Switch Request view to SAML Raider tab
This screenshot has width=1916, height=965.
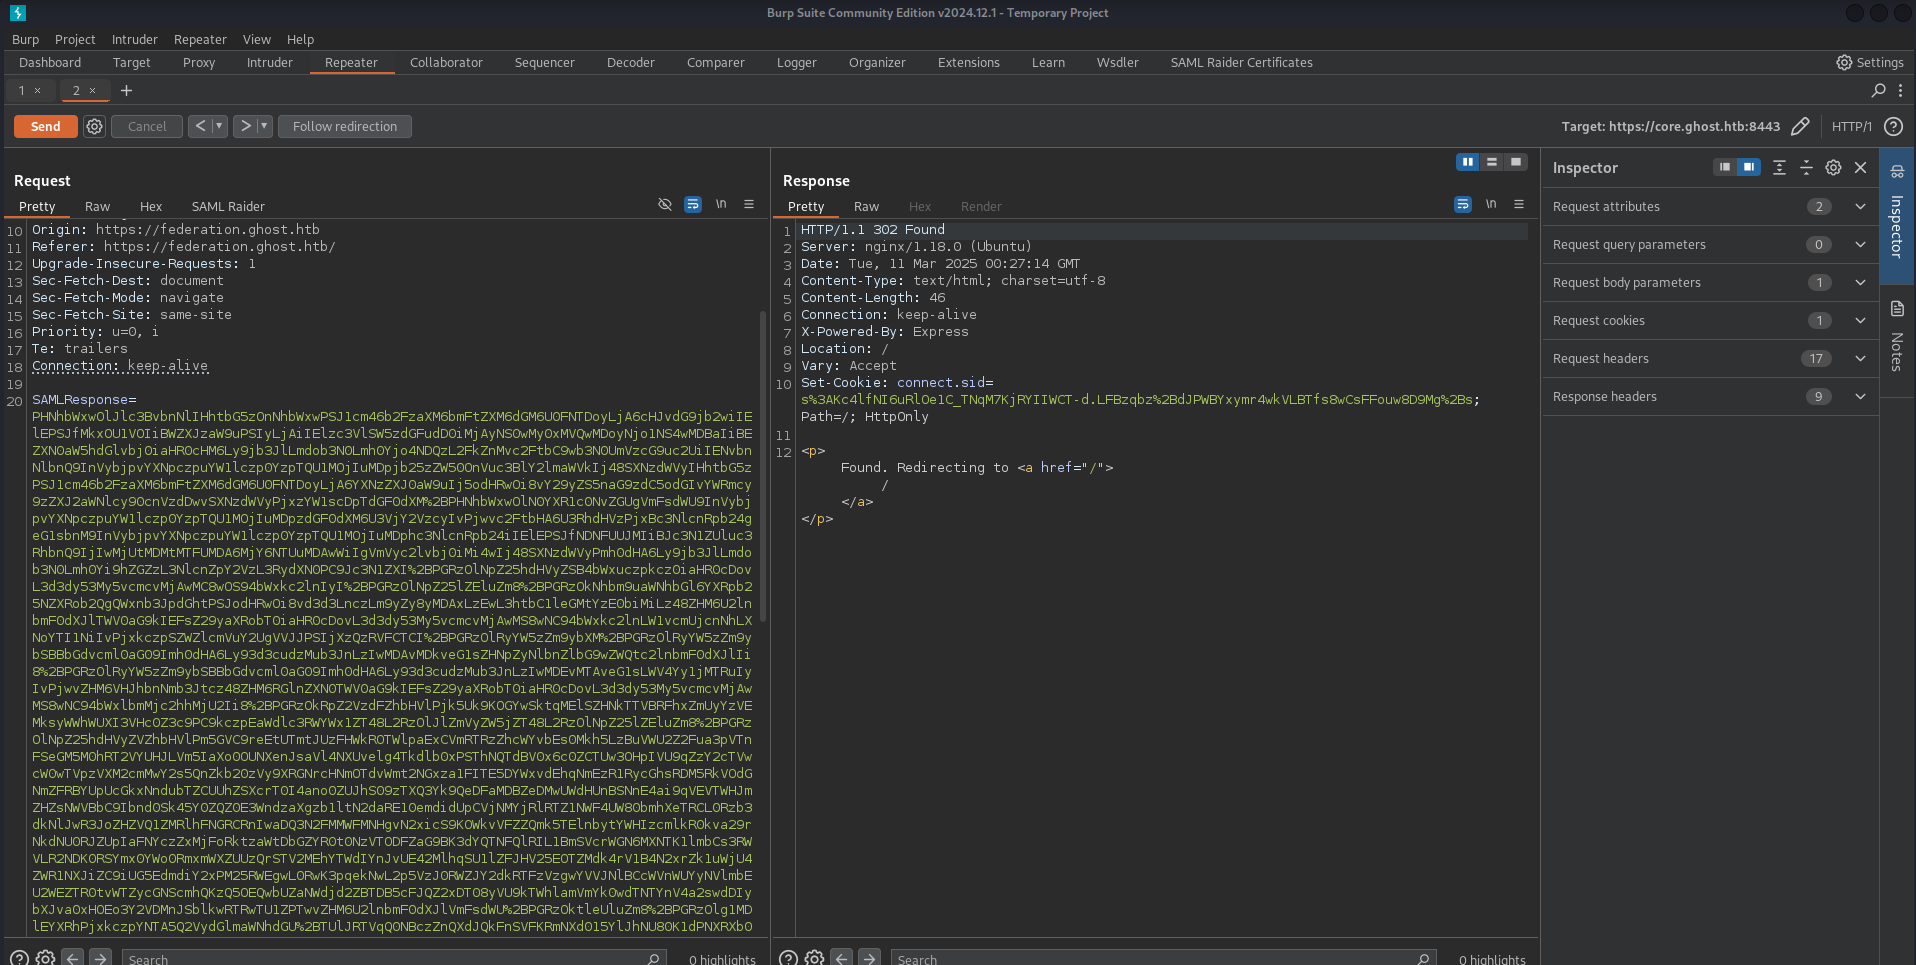click(x=228, y=206)
